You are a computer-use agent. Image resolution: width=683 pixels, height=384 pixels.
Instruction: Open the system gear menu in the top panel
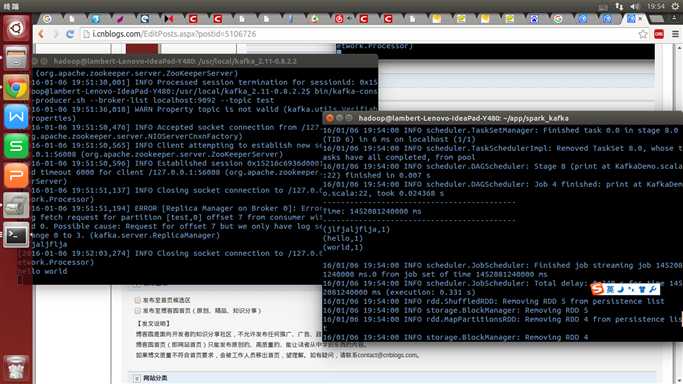[676, 6]
